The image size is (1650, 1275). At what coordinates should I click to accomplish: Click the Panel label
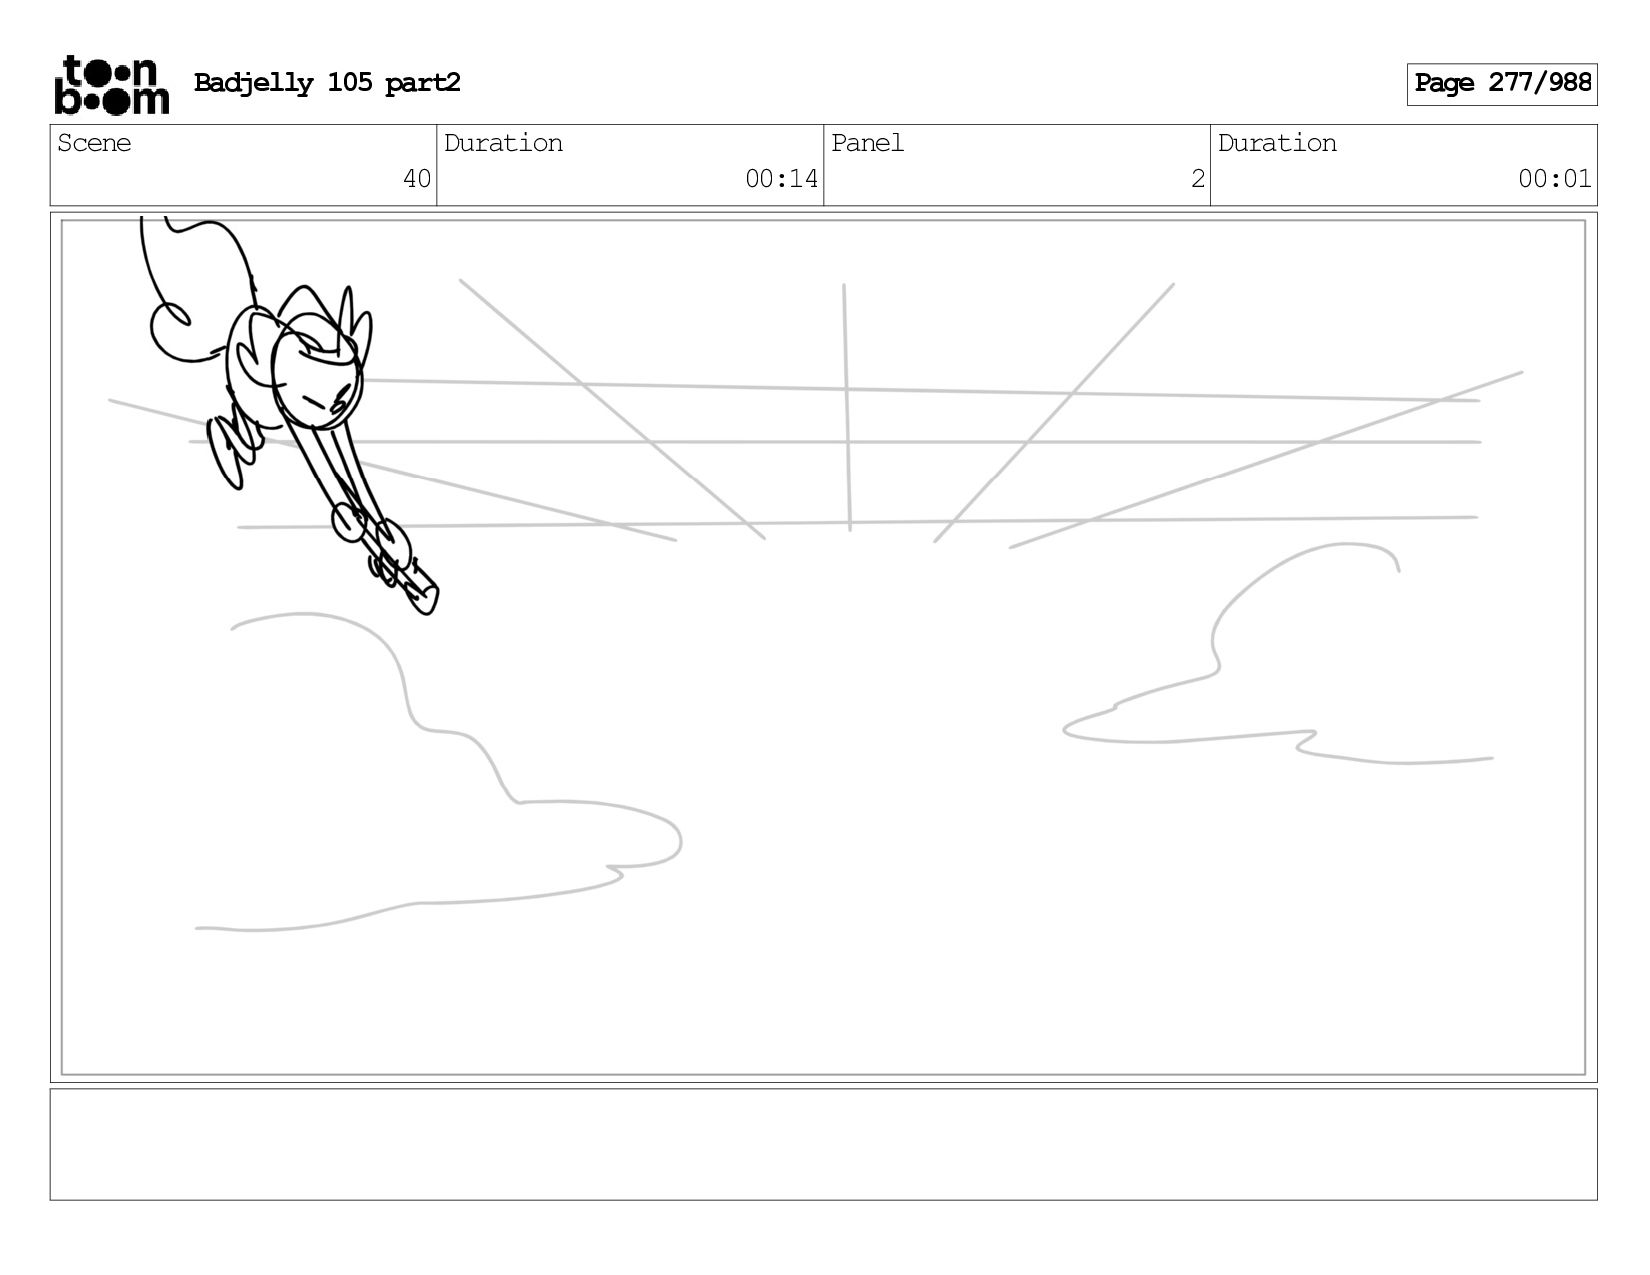867,143
